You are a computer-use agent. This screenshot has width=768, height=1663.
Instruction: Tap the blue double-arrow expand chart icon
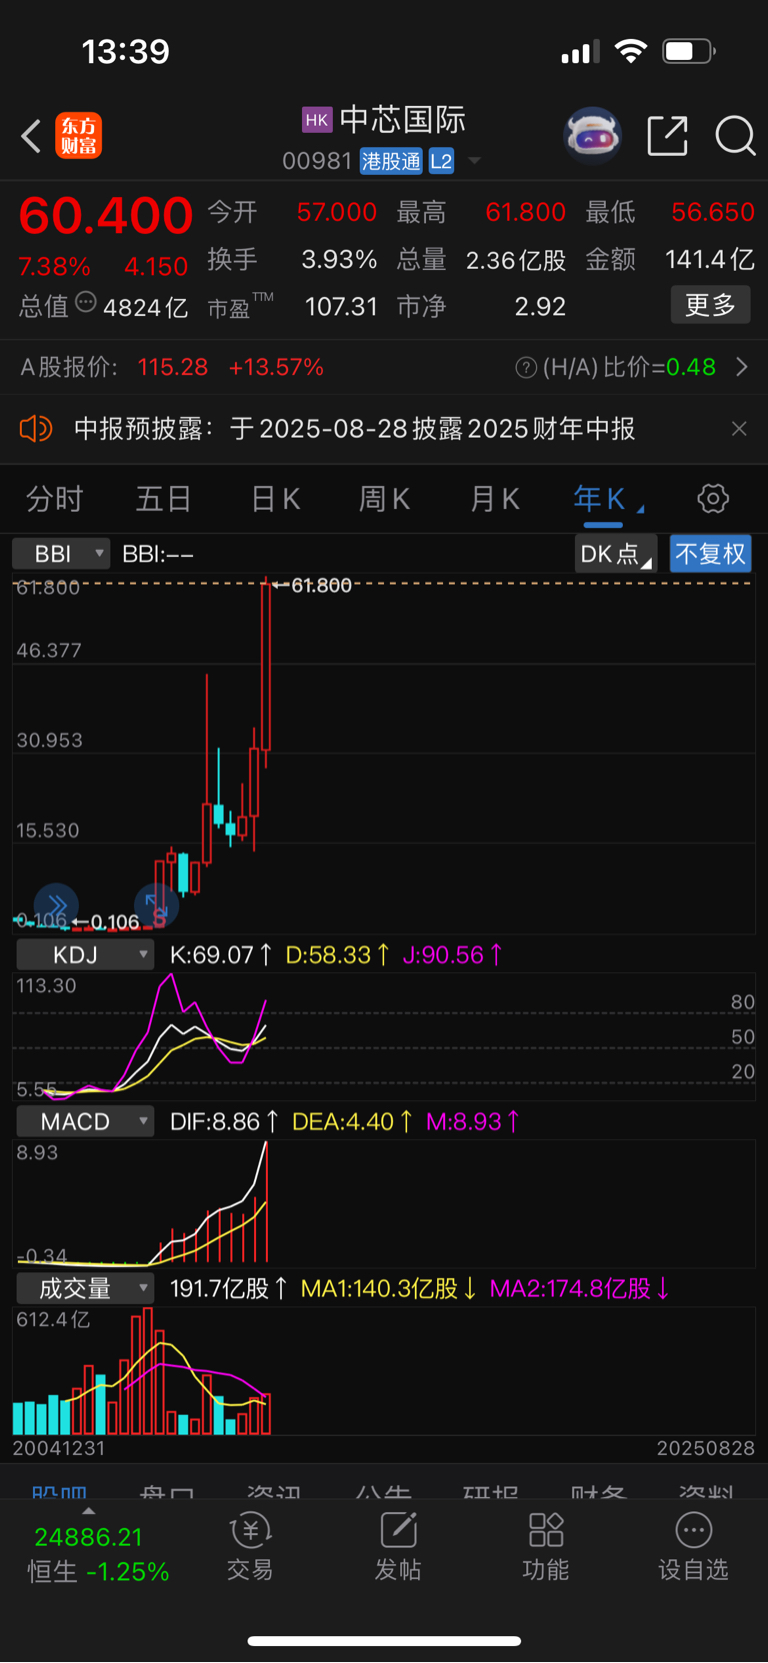56,905
